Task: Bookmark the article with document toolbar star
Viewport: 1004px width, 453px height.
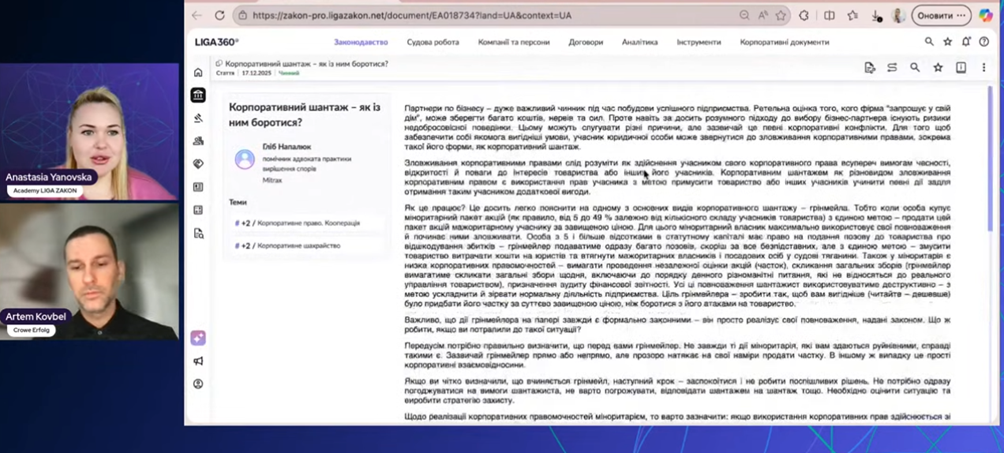Action: click(x=937, y=68)
